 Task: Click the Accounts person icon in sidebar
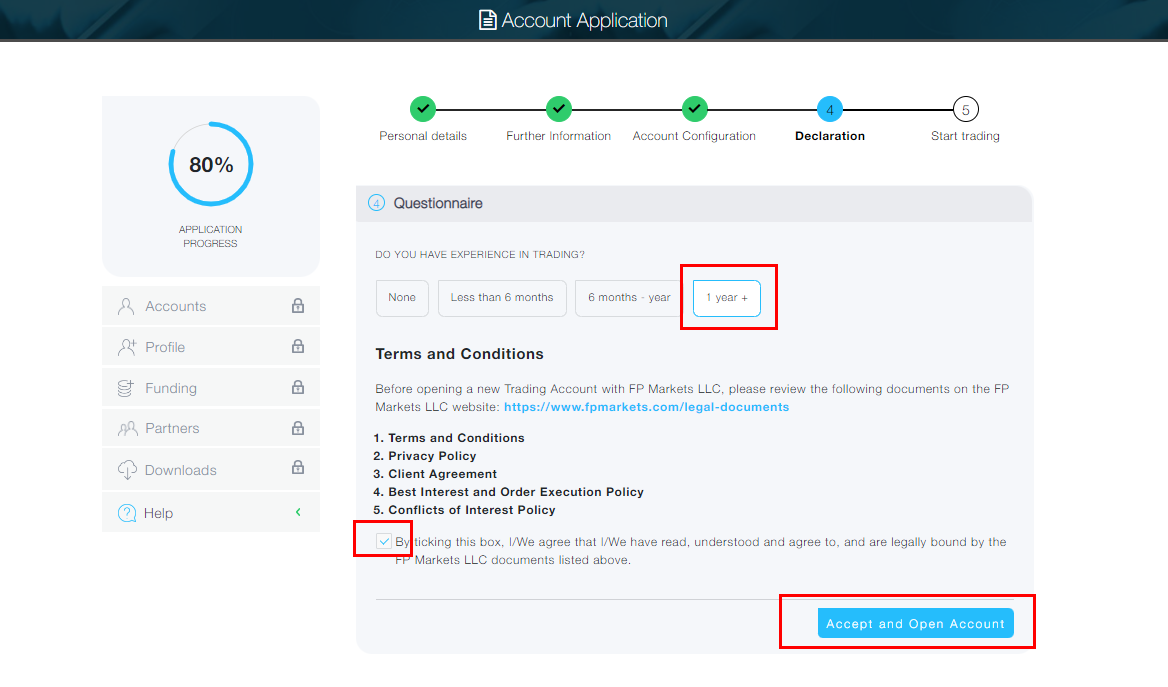tap(126, 306)
